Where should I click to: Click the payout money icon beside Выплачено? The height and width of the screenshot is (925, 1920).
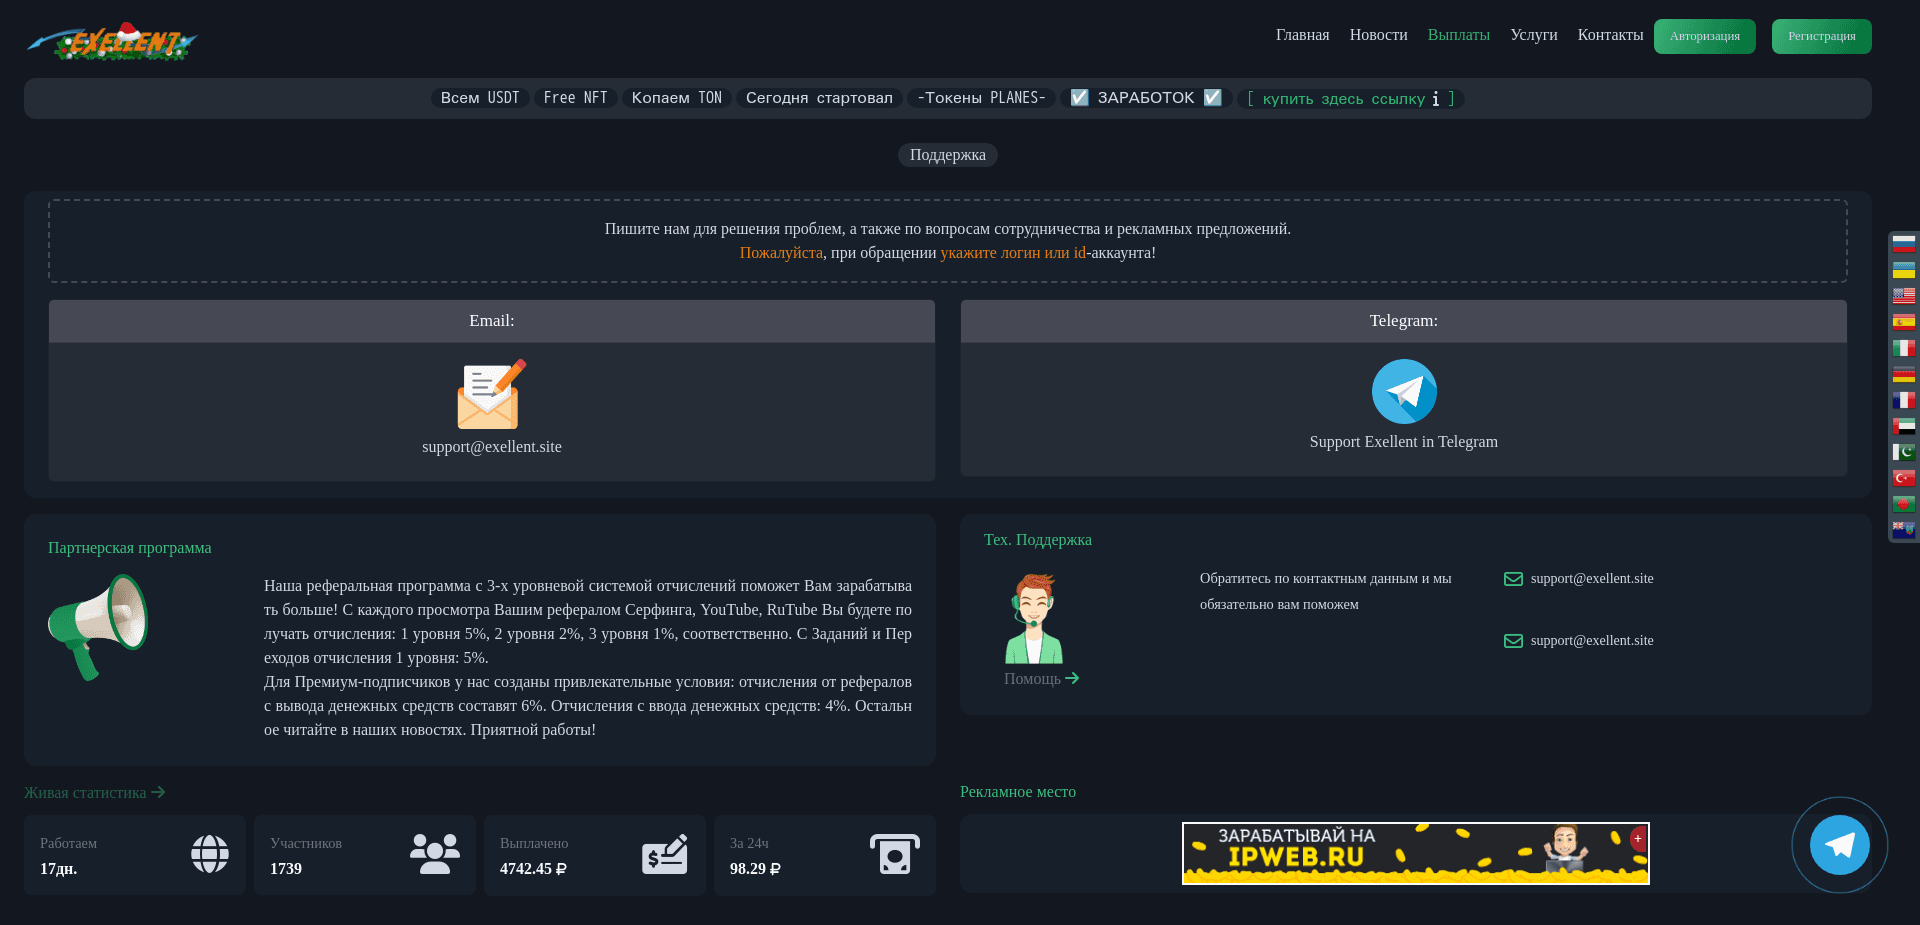[664, 855]
